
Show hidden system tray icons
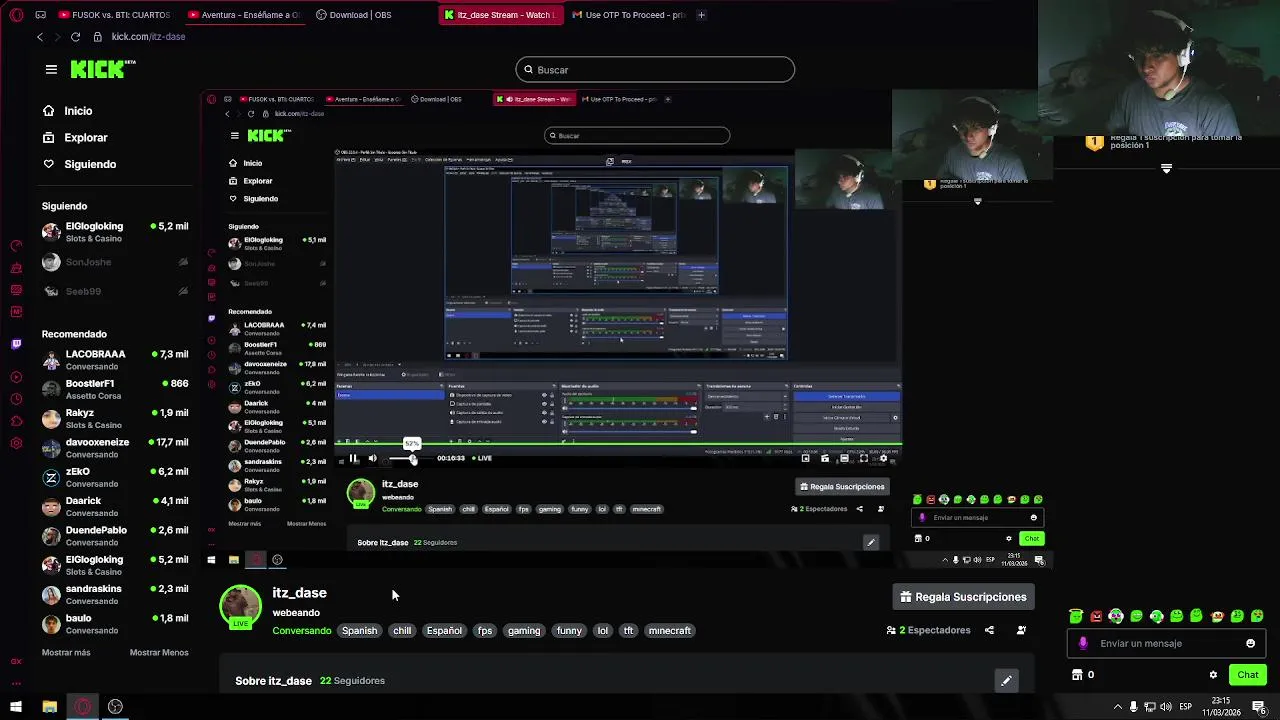click(1117, 707)
